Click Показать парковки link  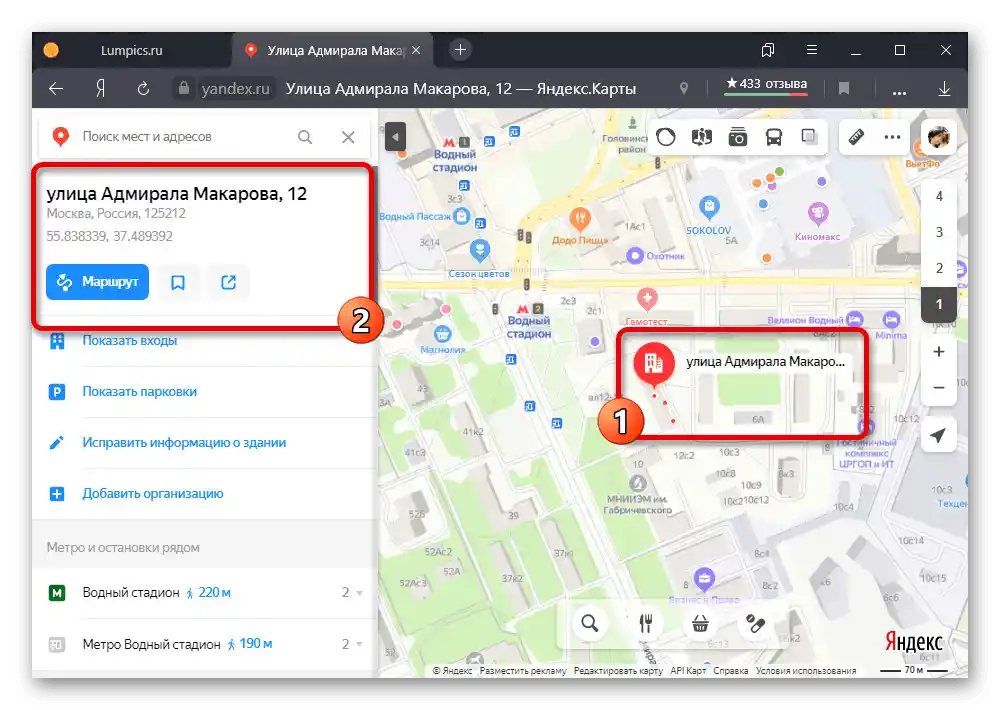point(139,392)
